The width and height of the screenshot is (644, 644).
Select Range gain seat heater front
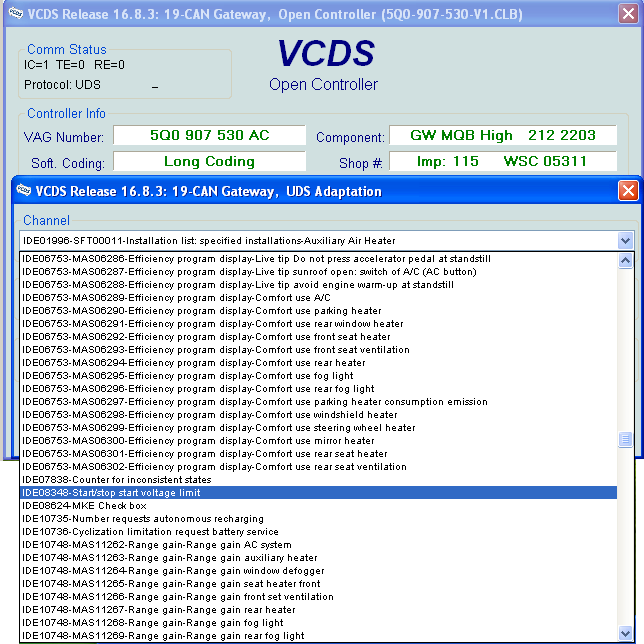(x=318, y=584)
